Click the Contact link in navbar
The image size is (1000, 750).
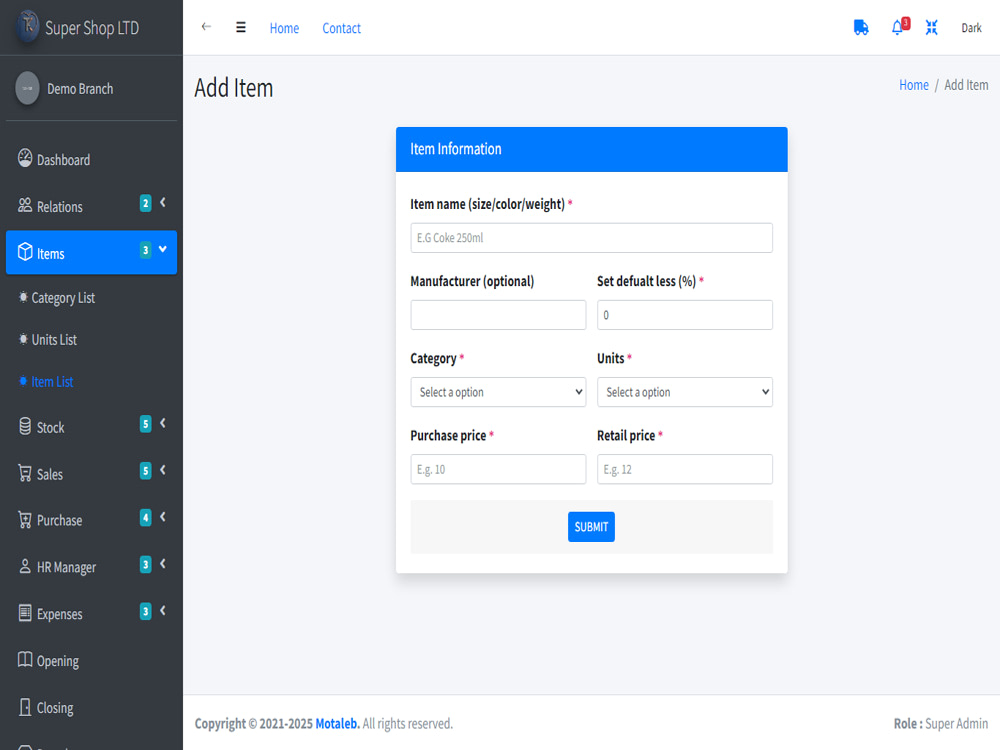point(341,28)
